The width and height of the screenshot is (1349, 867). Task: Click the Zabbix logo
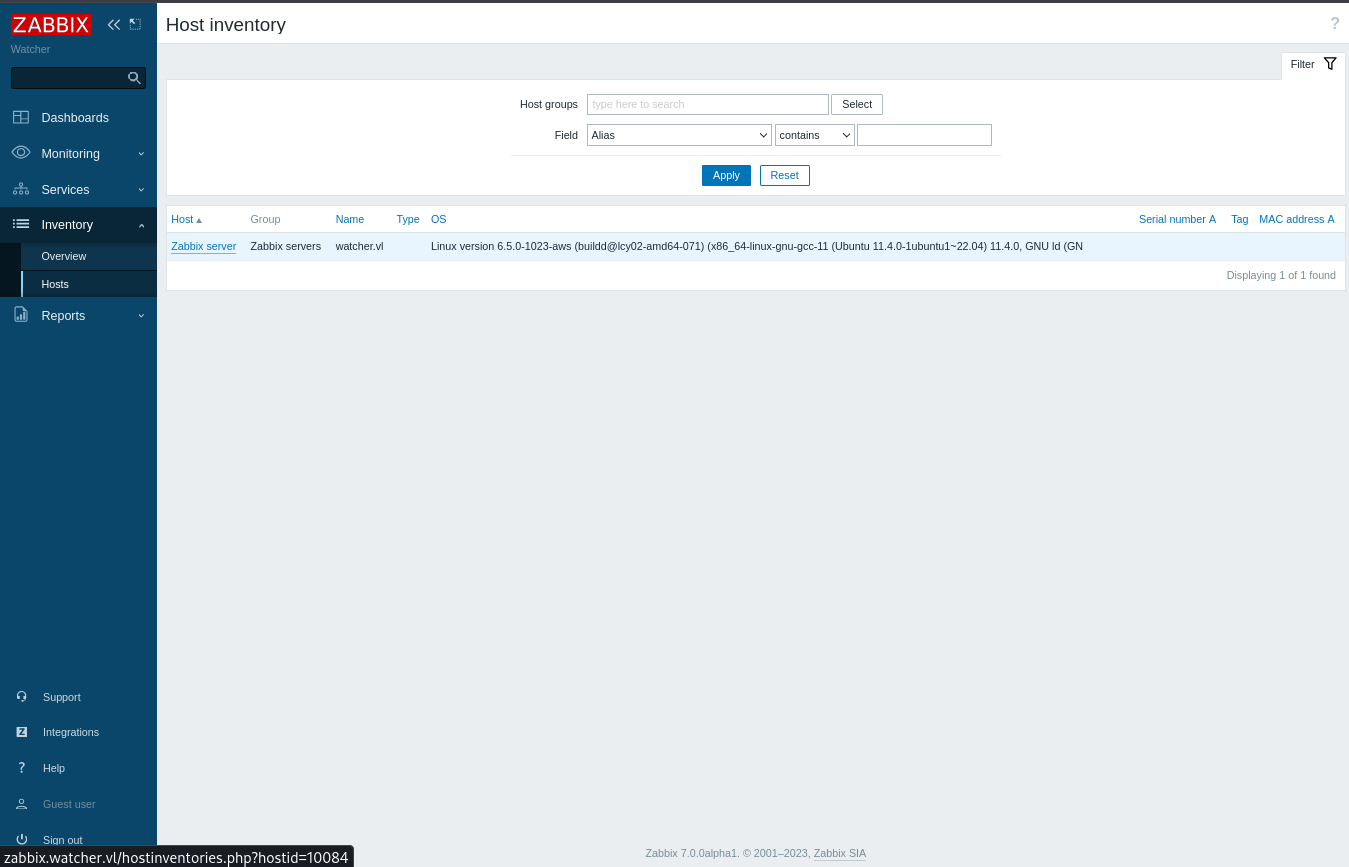pos(51,25)
